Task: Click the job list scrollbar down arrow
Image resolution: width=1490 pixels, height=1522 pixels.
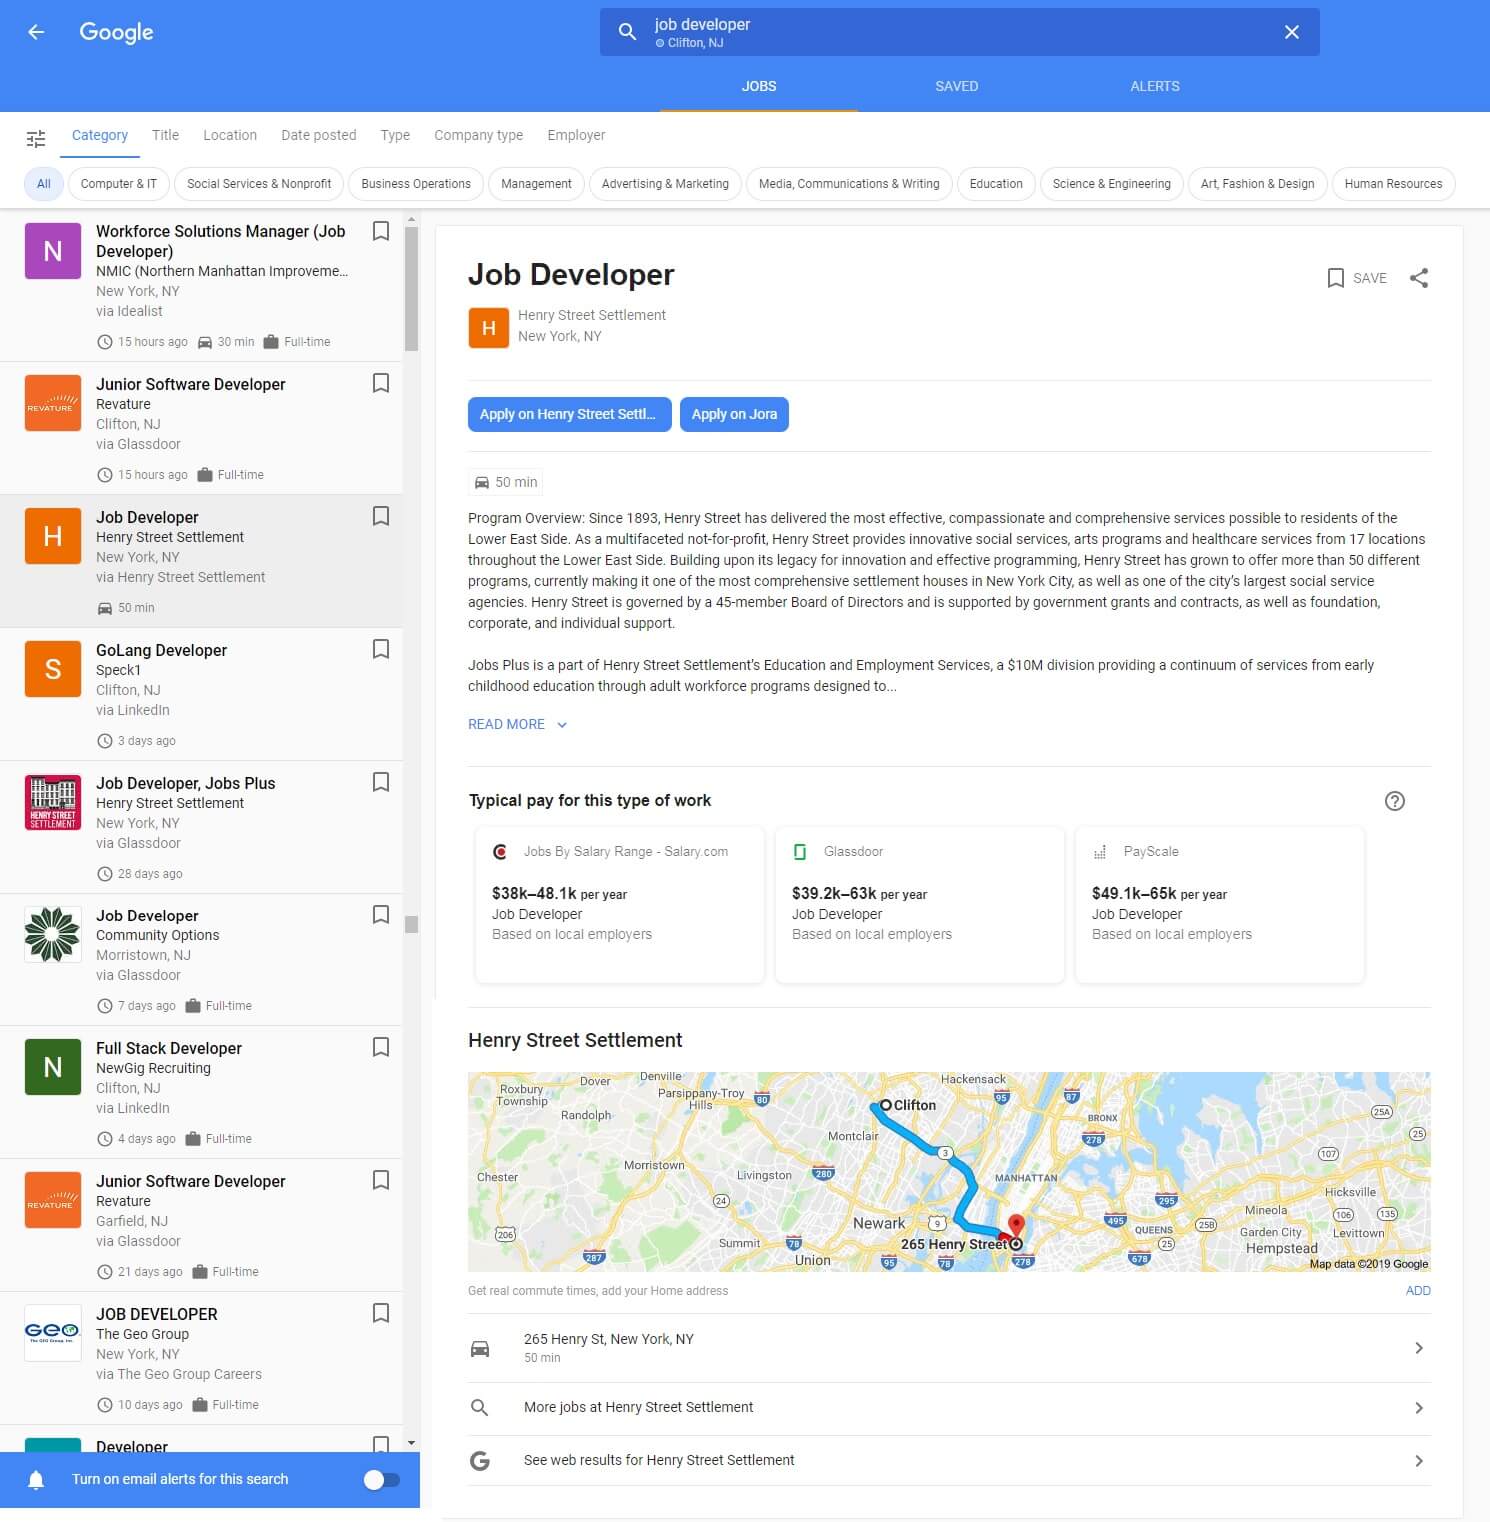Action: (411, 1443)
